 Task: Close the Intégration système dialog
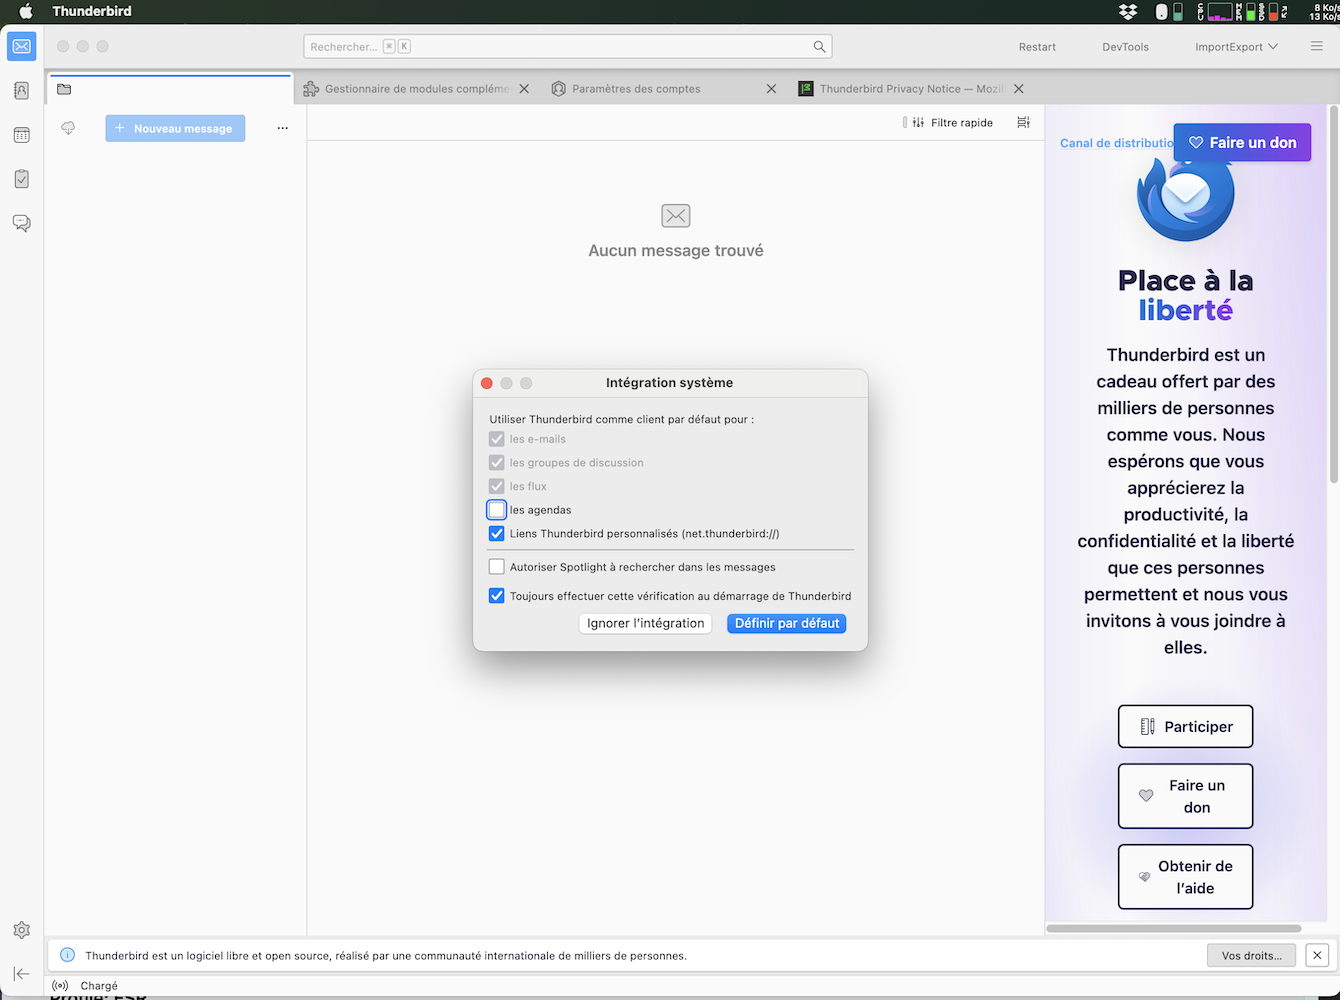tap(487, 383)
